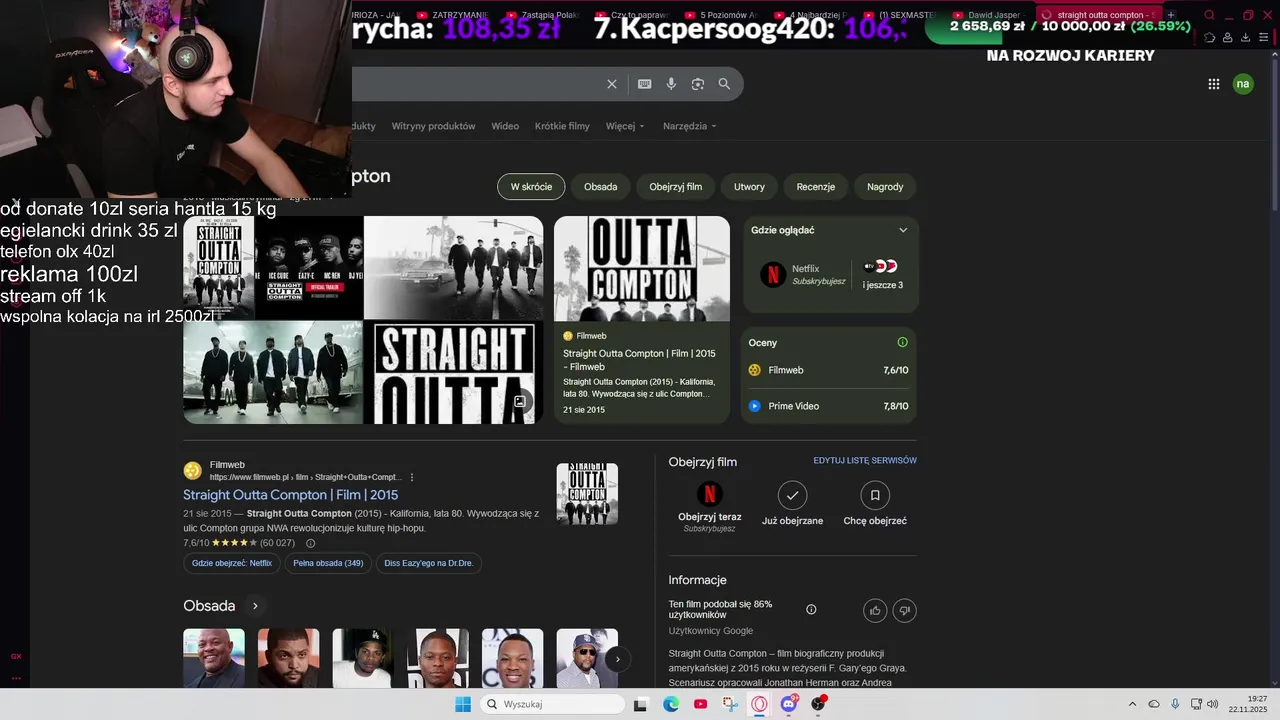Show next cast members carousel arrow
This screenshot has width=1280, height=720.
[x=618, y=658]
